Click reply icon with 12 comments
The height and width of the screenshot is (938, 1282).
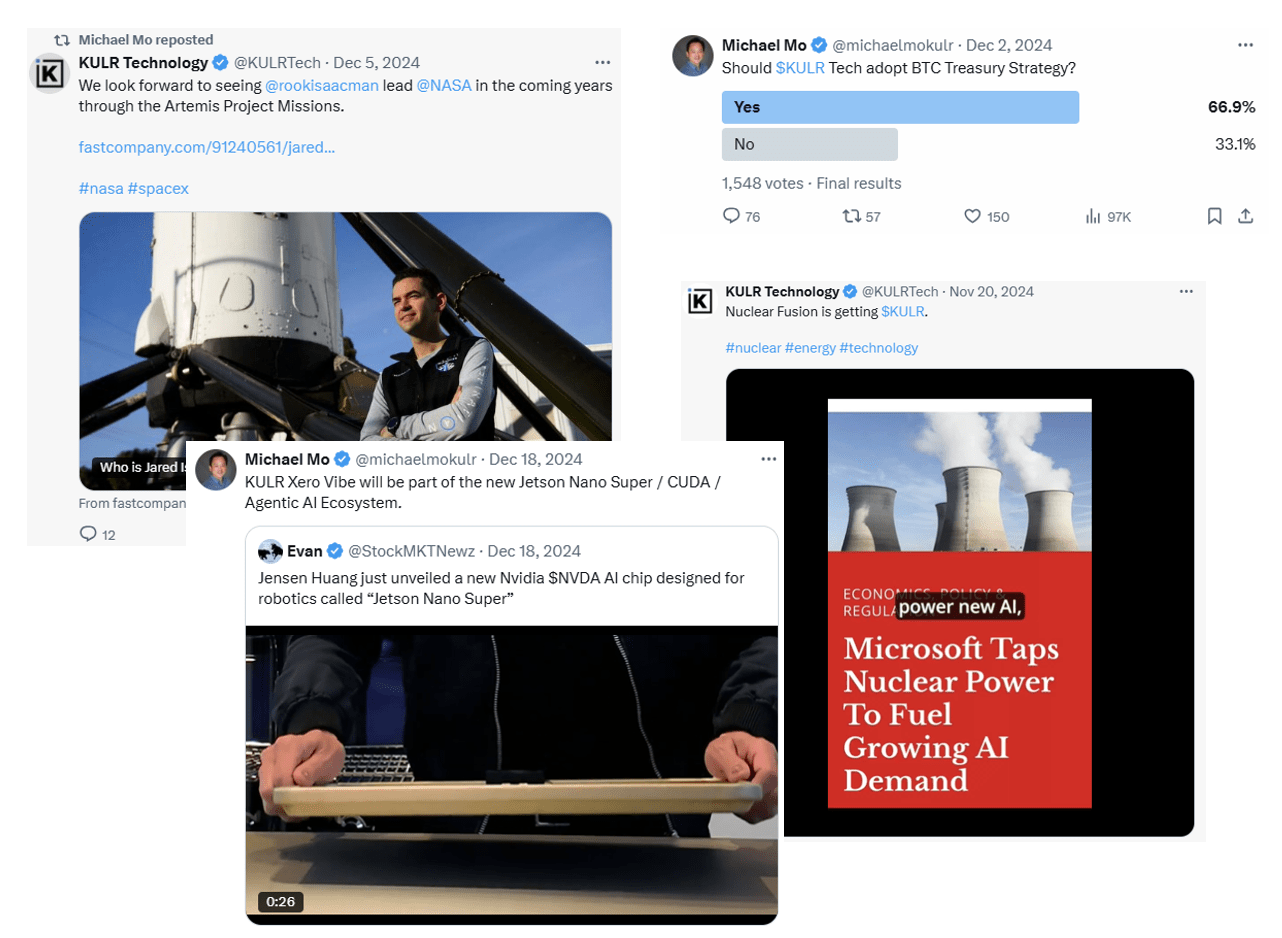(88, 534)
